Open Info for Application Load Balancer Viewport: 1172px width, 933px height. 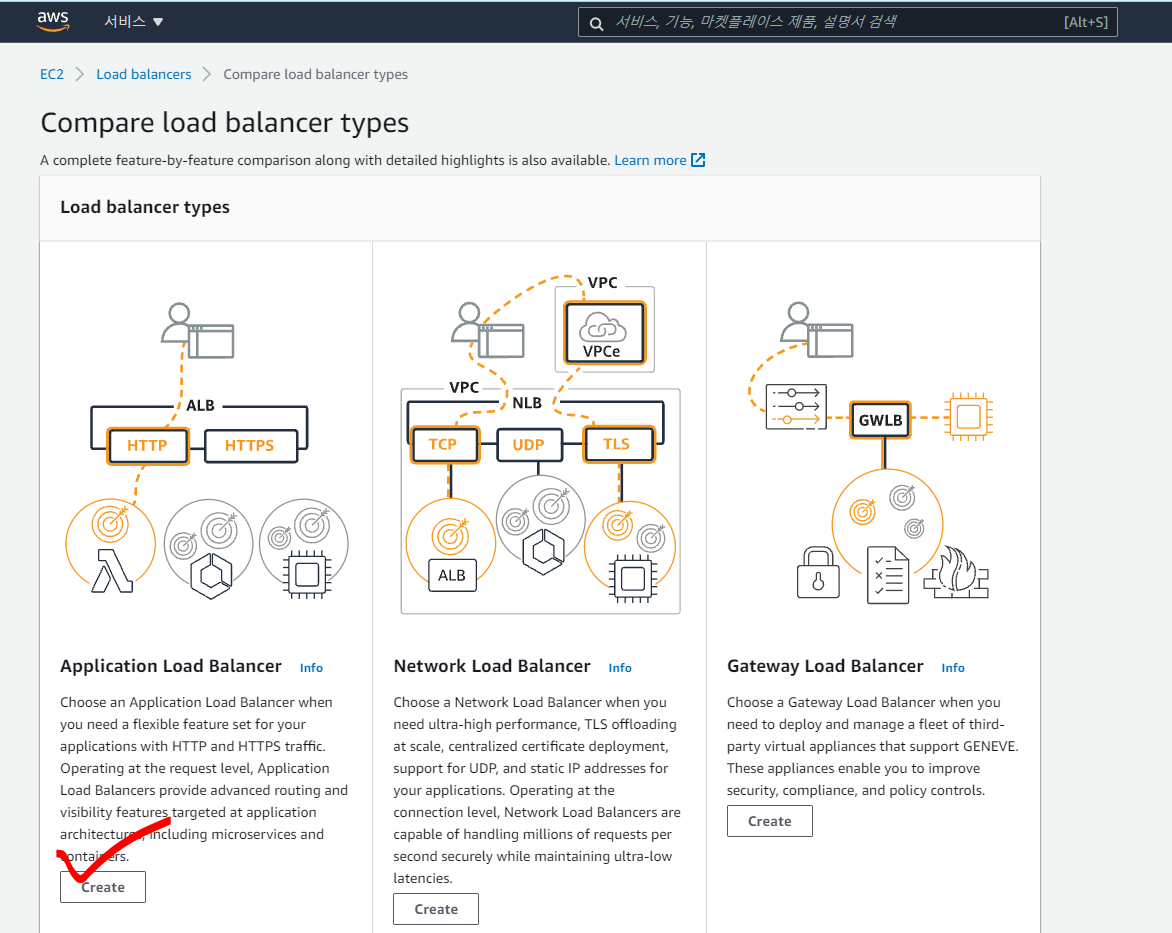coord(311,668)
